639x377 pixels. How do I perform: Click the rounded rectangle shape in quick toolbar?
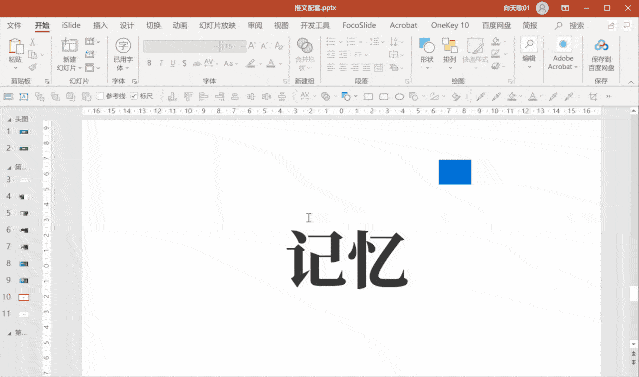pos(383,97)
